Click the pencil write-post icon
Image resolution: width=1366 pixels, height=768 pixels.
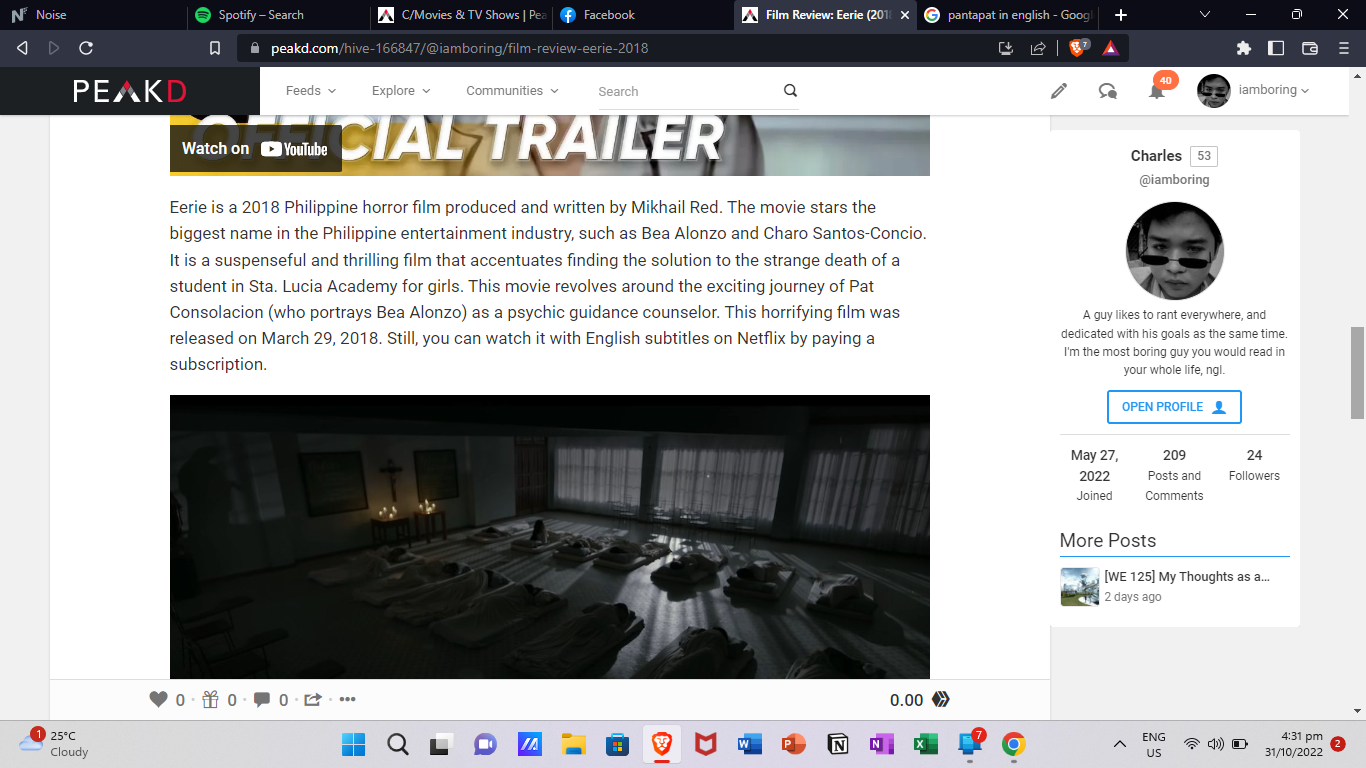click(x=1059, y=91)
